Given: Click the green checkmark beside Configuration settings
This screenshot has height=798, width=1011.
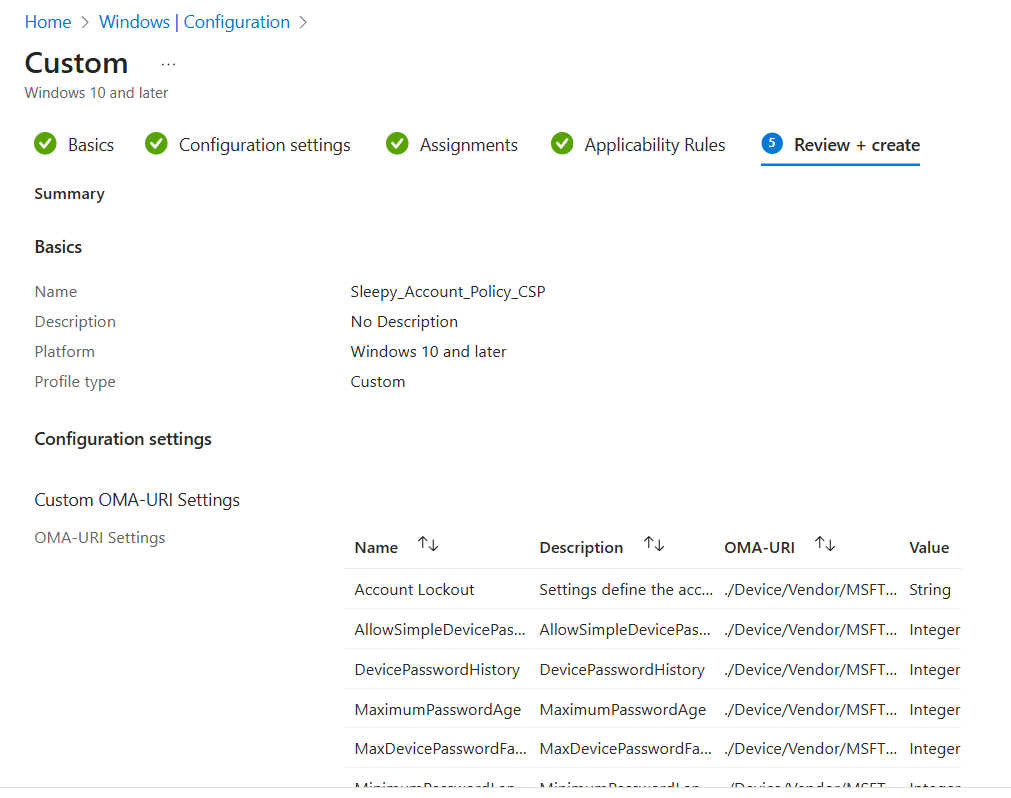Looking at the screenshot, I should [x=156, y=144].
